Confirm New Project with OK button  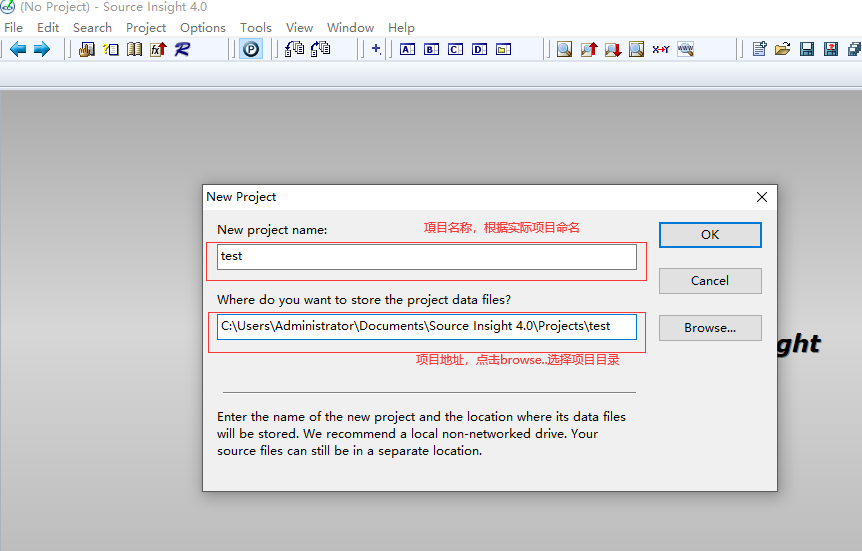click(710, 235)
